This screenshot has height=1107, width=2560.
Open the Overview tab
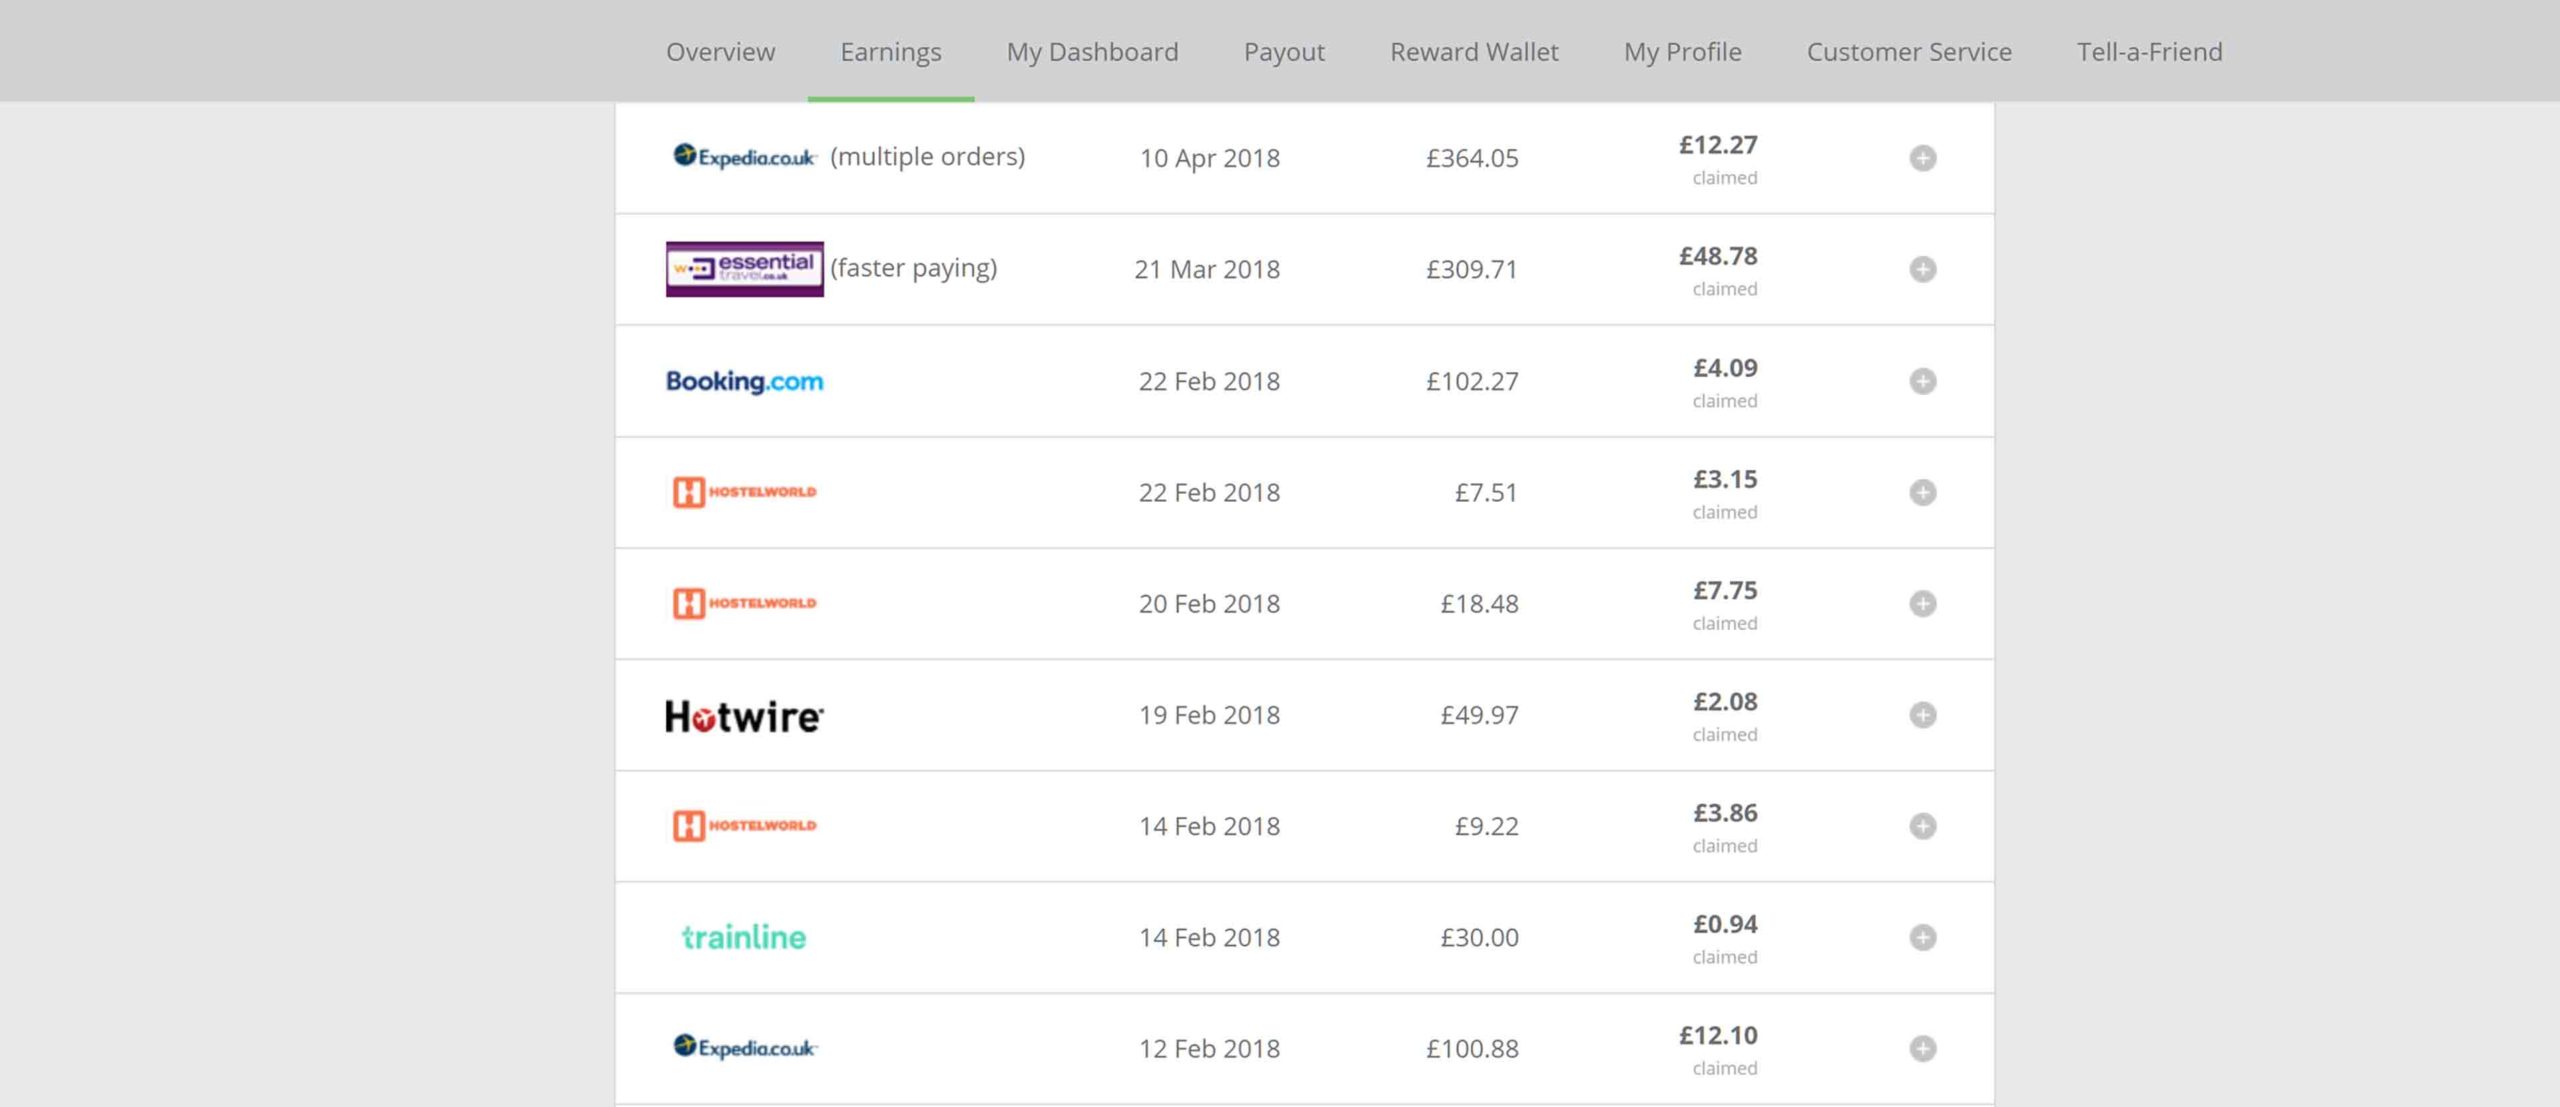(x=720, y=51)
